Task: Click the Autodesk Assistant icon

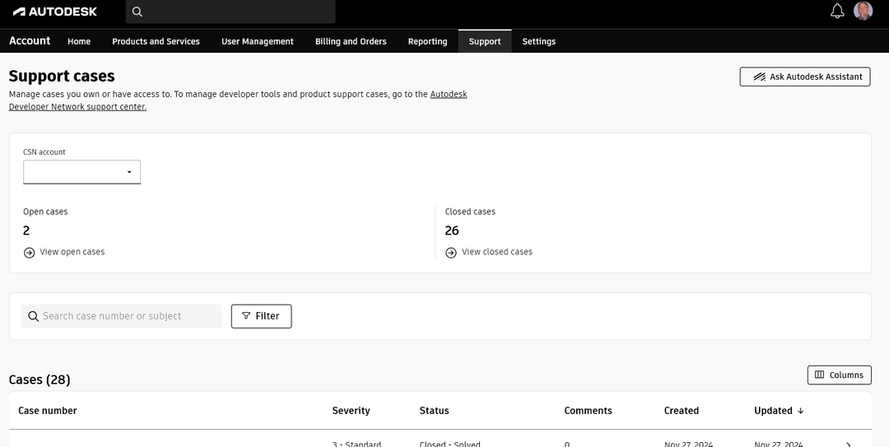Action: click(x=759, y=77)
